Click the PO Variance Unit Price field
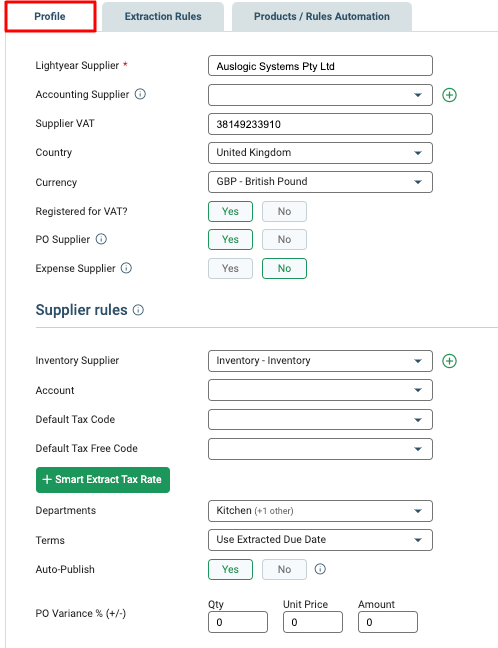The width and height of the screenshot is (498, 648). tap(313, 622)
